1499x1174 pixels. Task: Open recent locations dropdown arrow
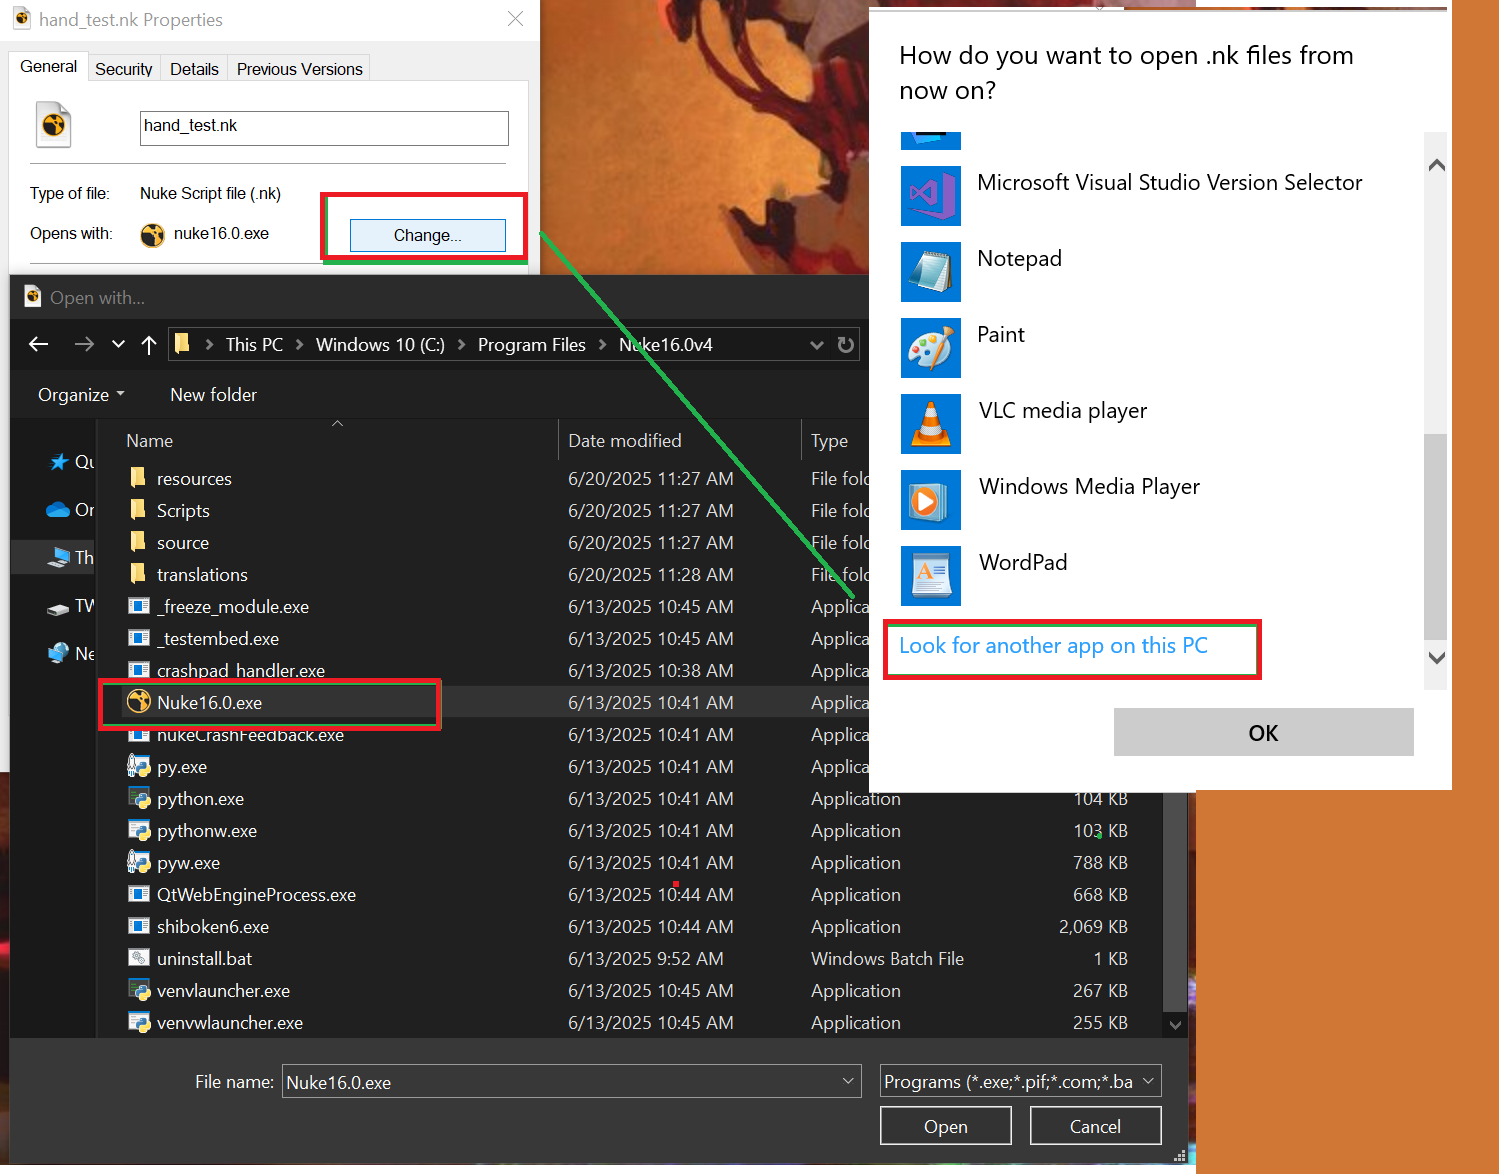(x=118, y=344)
